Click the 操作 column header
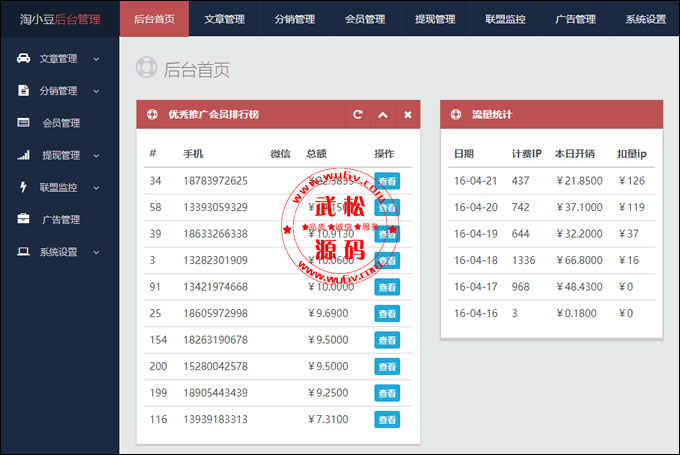 point(384,154)
